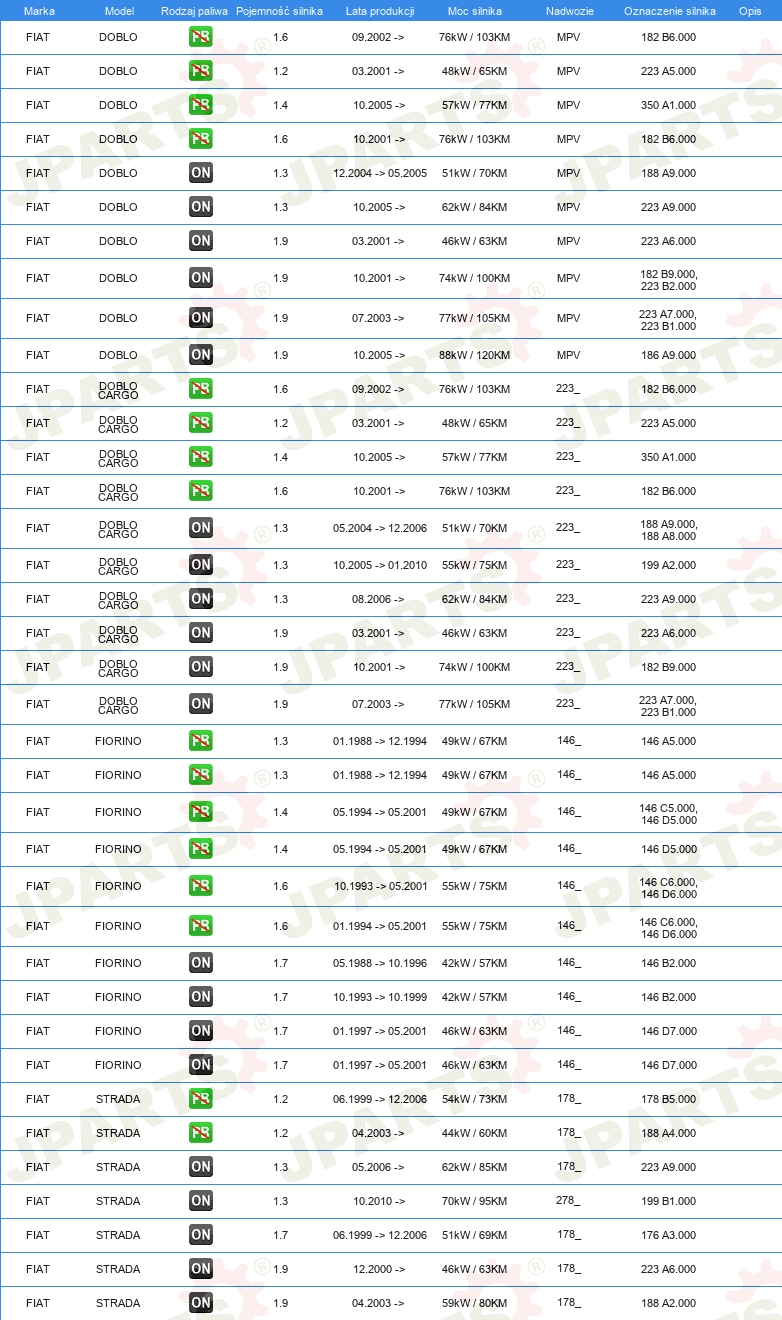The height and width of the screenshot is (1320, 782).
Task: Click ON icon for Strada 70kW / 95KM
Action: coord(201,1201)
